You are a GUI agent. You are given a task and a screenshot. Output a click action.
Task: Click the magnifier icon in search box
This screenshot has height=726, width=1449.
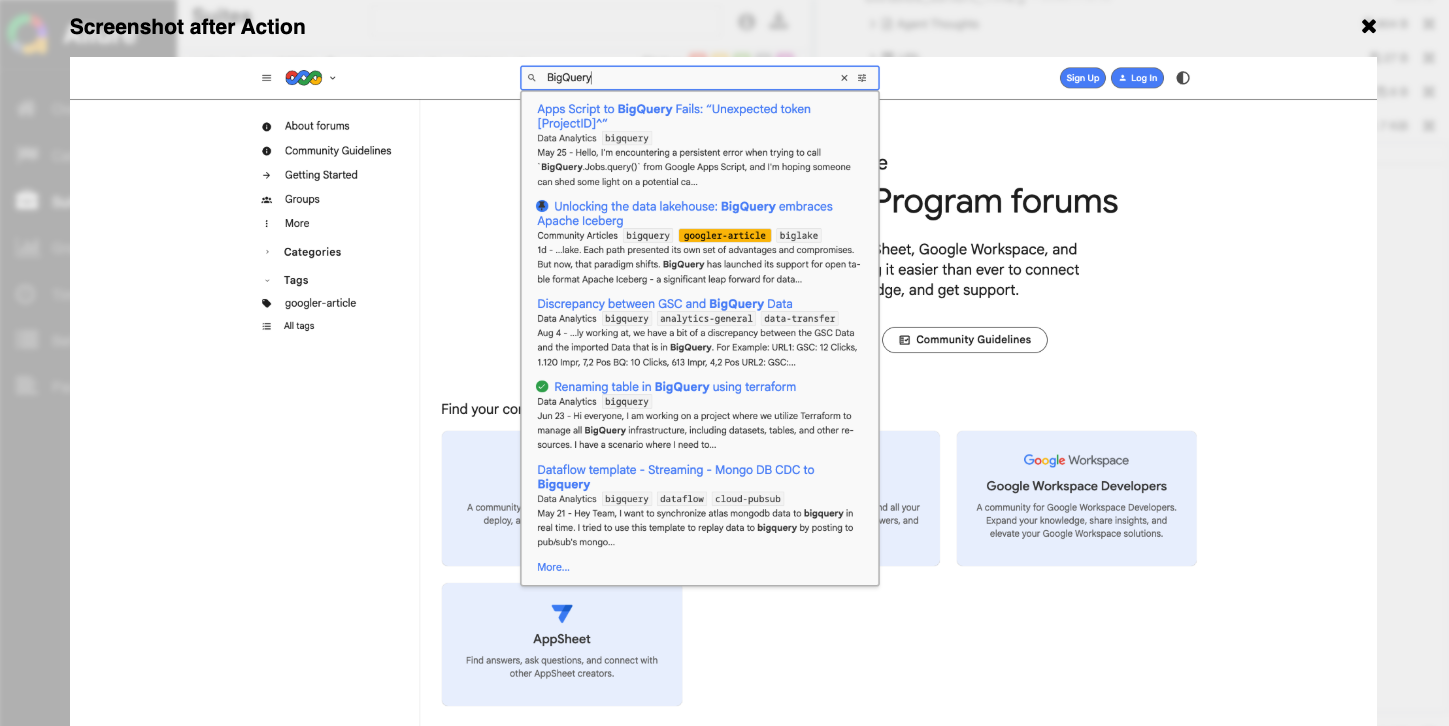tap(532, 78)
